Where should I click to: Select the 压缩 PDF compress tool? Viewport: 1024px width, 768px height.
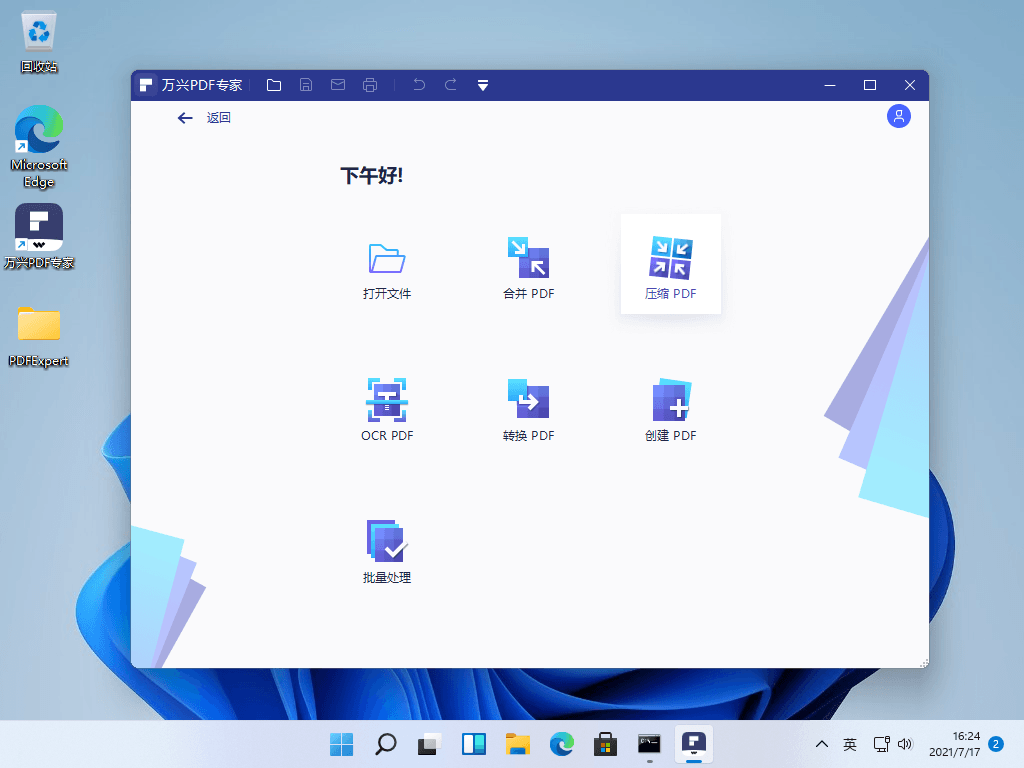pos(671,264)
